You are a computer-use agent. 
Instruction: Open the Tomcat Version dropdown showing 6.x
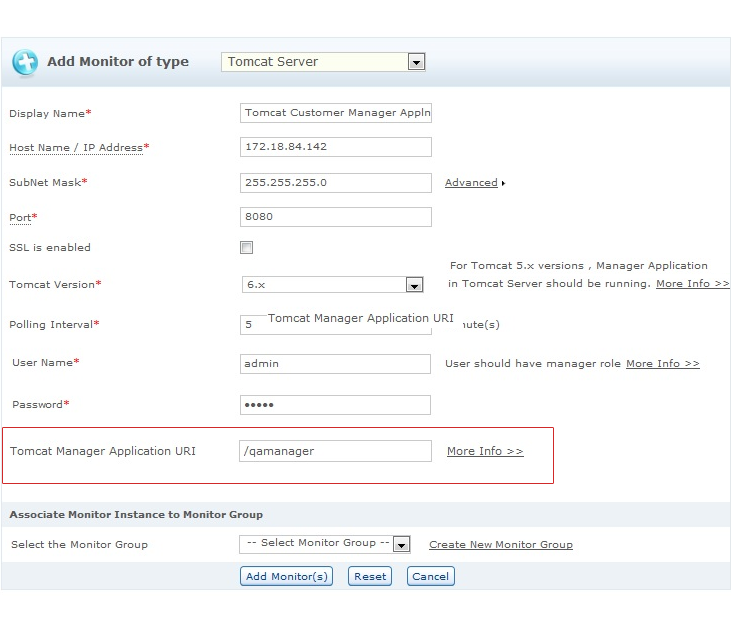click(332, 284)
